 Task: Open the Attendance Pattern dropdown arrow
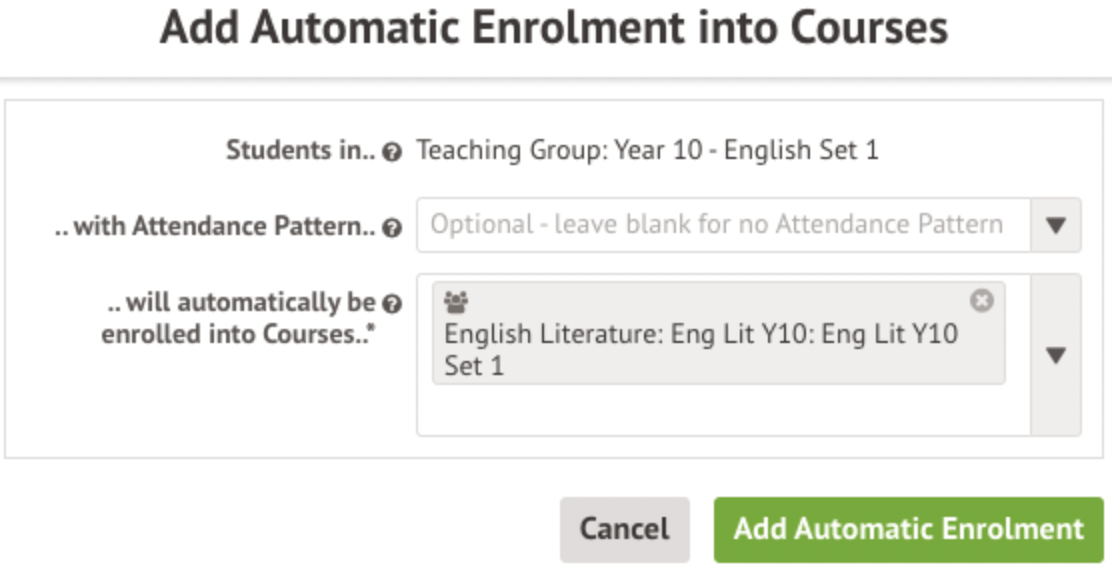click(x=1055, y=225)
